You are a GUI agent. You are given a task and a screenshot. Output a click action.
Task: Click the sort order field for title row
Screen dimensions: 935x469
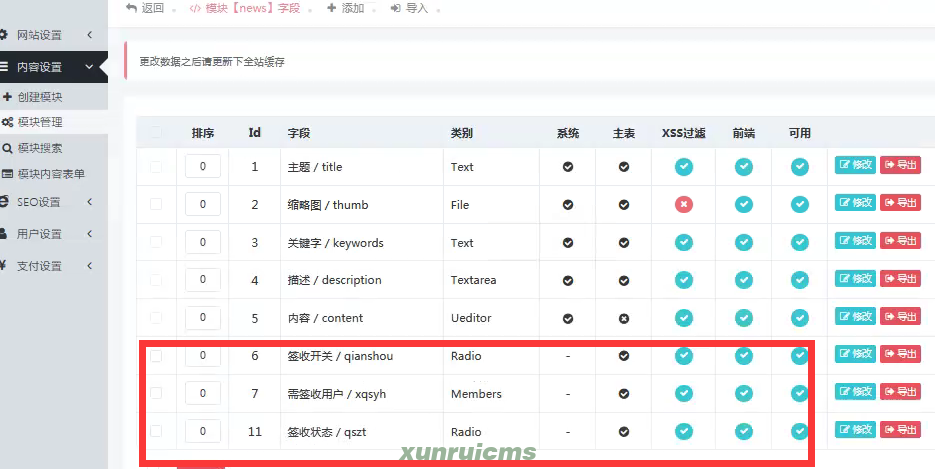[x=203, y=166]
